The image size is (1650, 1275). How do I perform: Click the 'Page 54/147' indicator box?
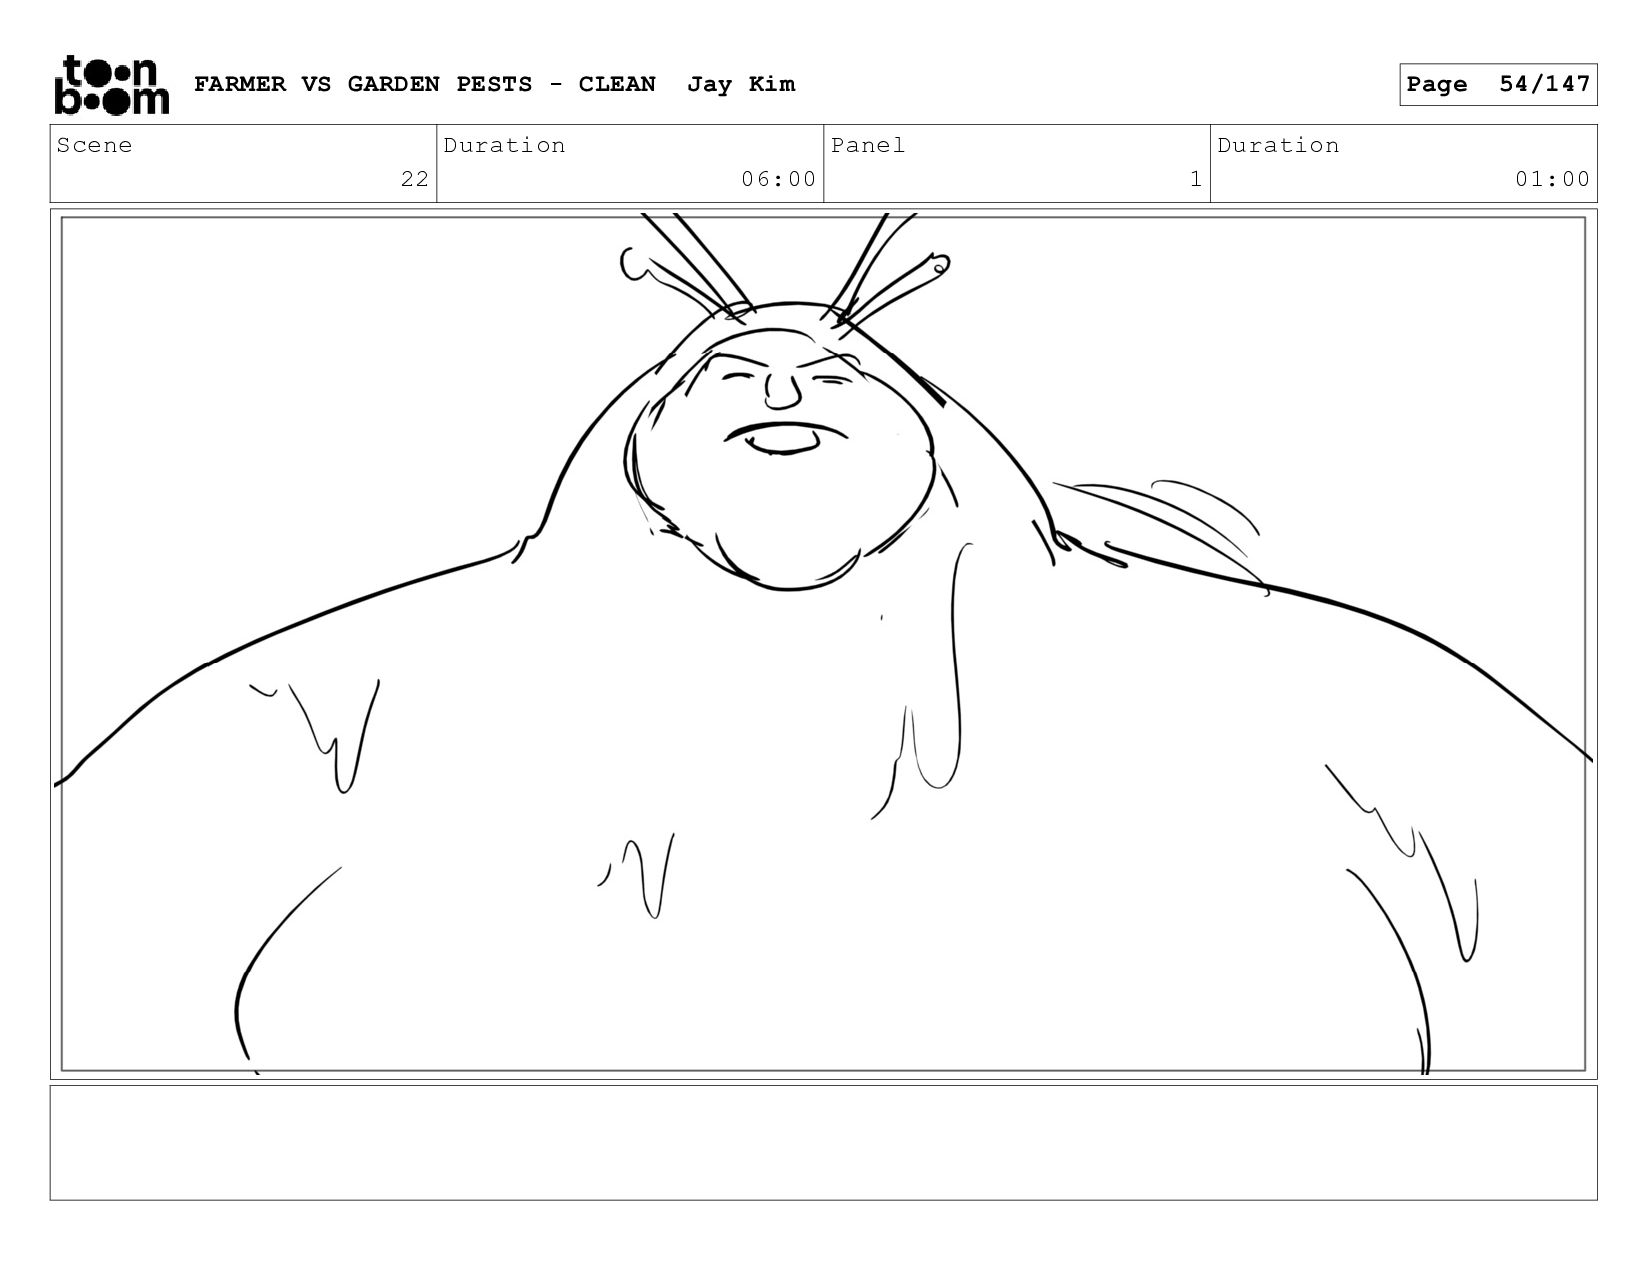pyautogui.click(x=1498, y=84)
